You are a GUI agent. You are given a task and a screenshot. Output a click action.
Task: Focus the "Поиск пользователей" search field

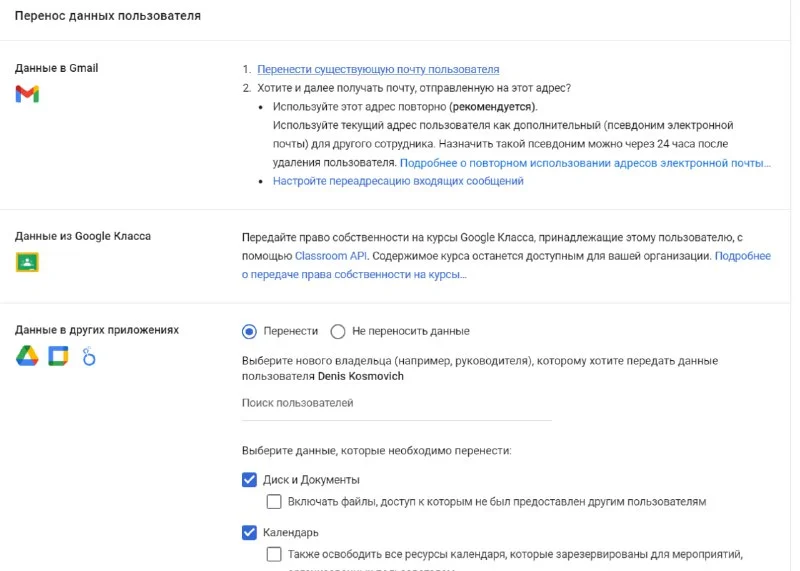(396, 403)
